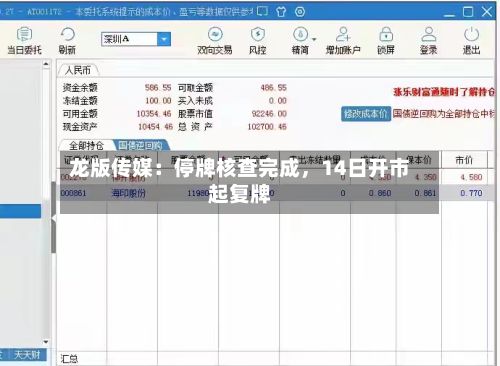This screenshot has width=500, height=366.
Task: Click 资金余额 value 586.55
Action: [158, 88]
